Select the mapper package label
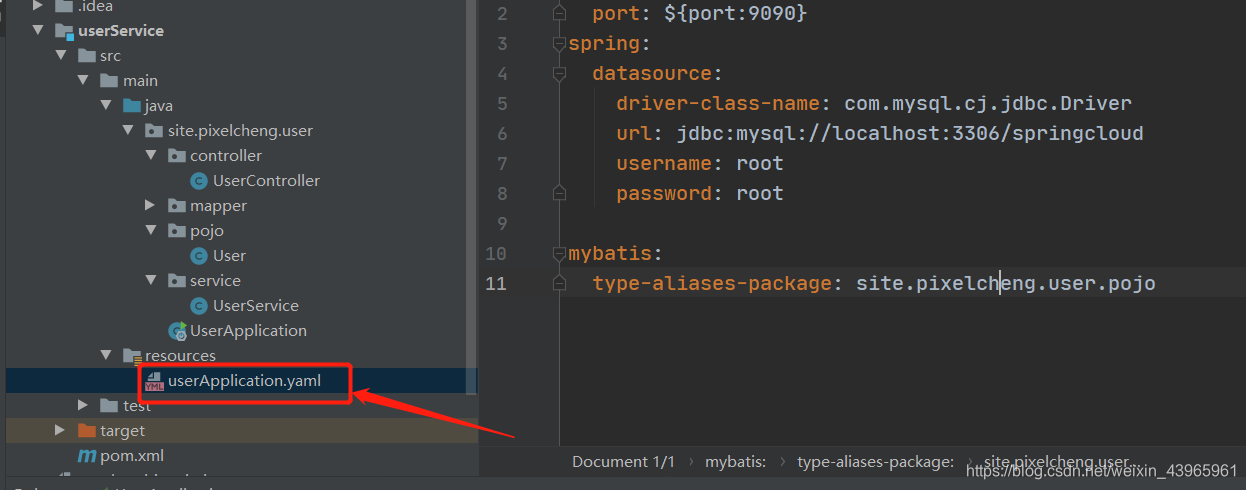The image size is (1246, 490). pos(218,205)
